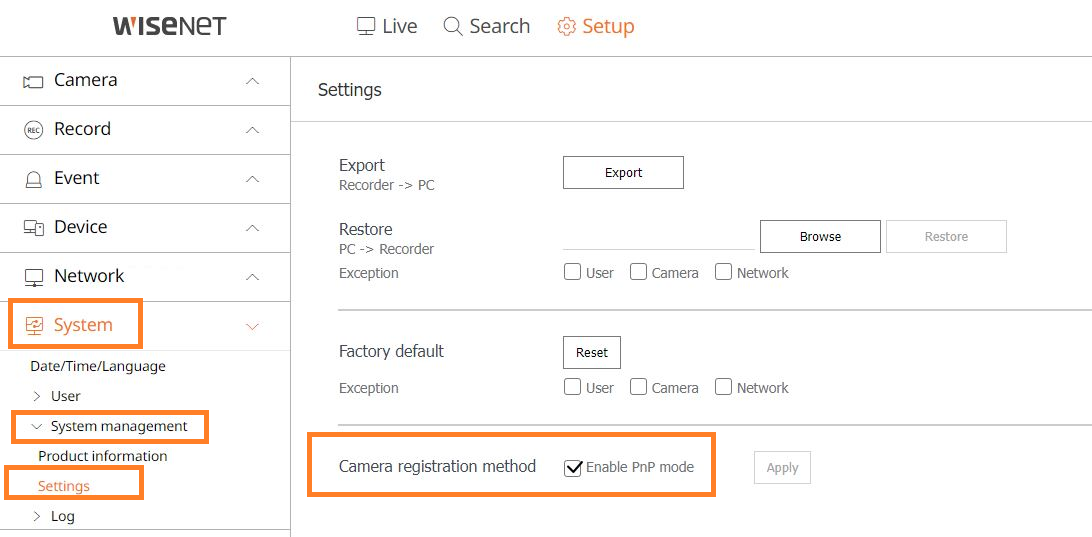Open Date/Time/Language menu item
Viewport: 1092px width, 537px height.
tap(98, 366)
